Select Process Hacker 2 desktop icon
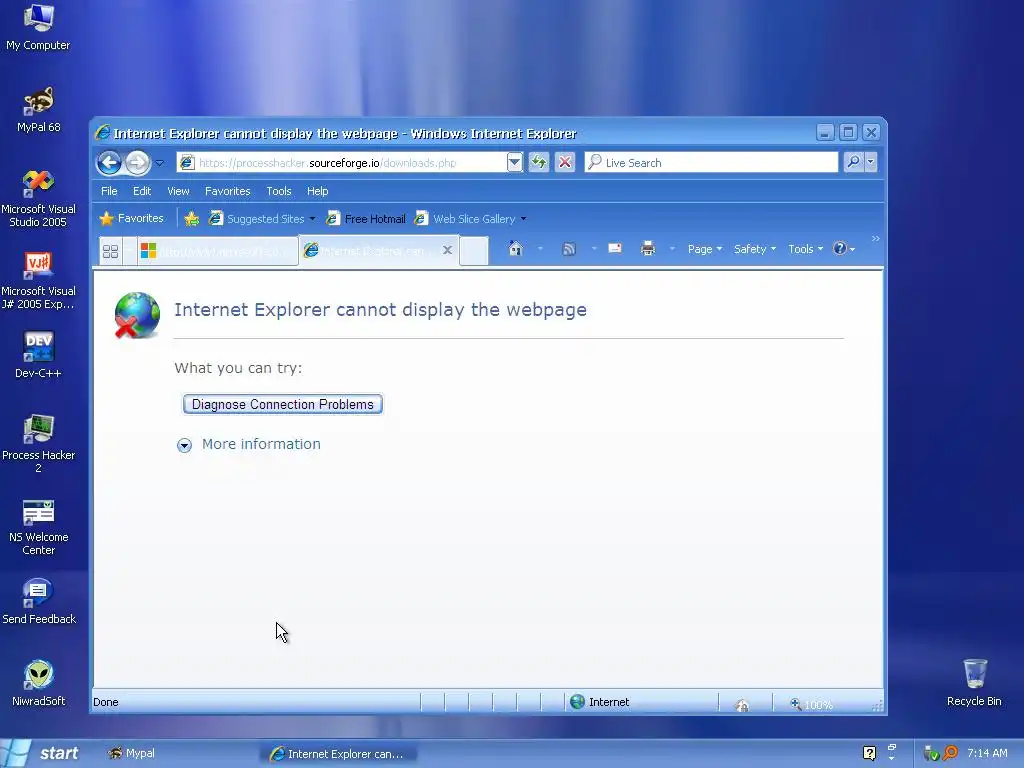1024x768 pixels. [x=38, y=443]
